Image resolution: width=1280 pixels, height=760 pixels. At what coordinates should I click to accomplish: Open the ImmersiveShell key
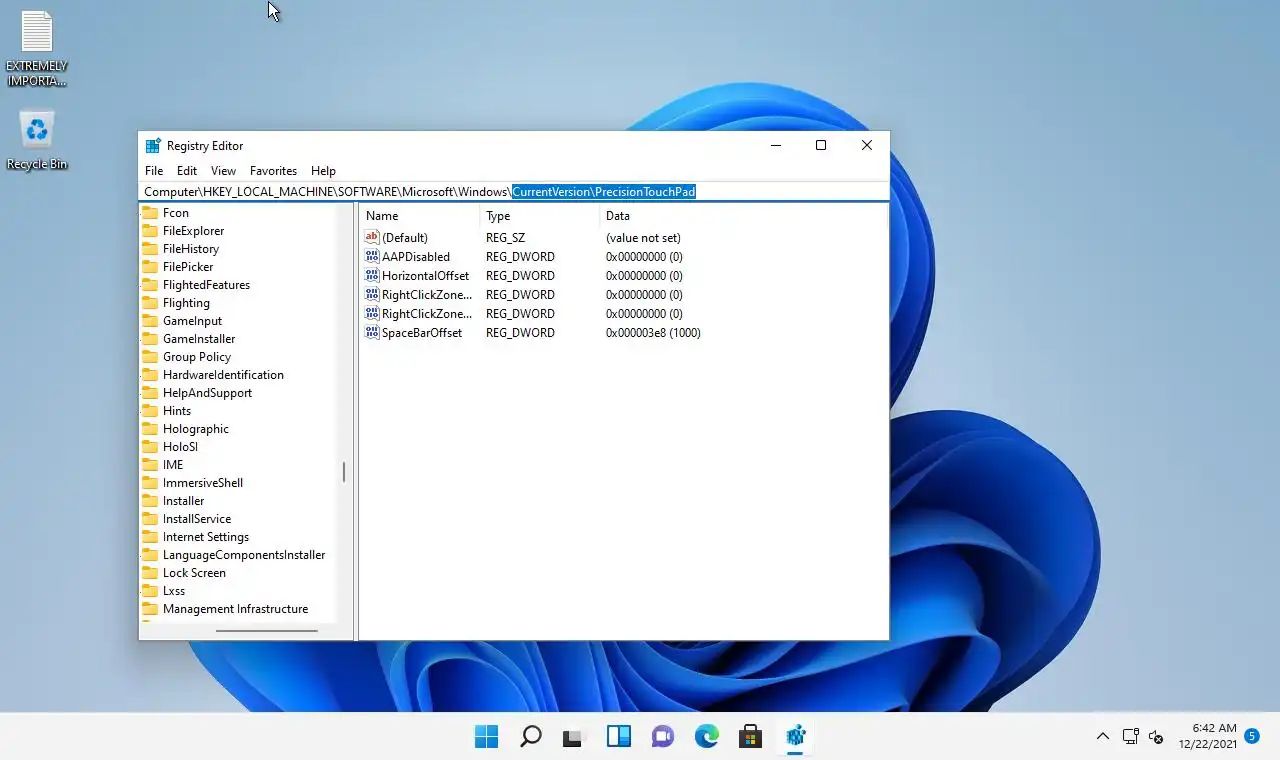click(203, 483)
